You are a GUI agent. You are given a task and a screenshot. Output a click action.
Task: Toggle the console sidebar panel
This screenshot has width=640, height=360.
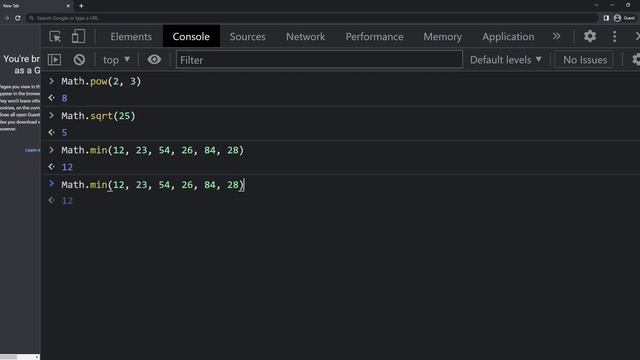point(54,60)
